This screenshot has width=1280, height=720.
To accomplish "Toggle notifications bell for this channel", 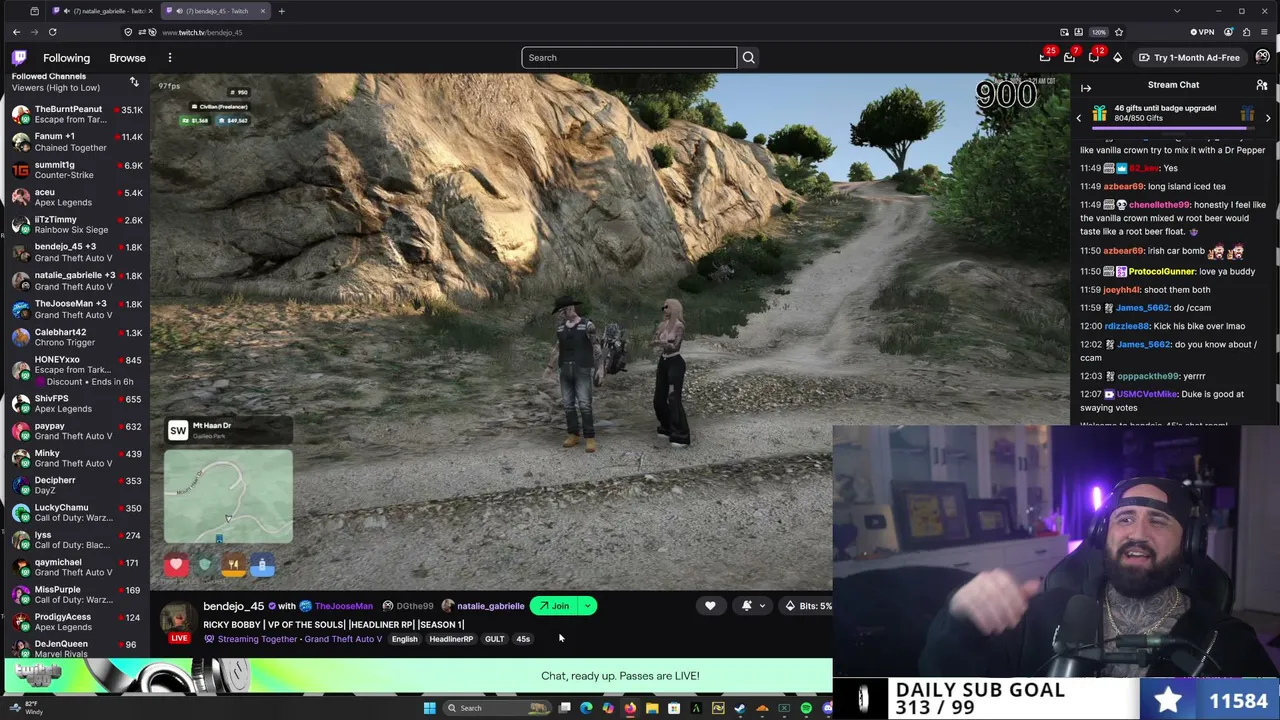I will [746, 606].
